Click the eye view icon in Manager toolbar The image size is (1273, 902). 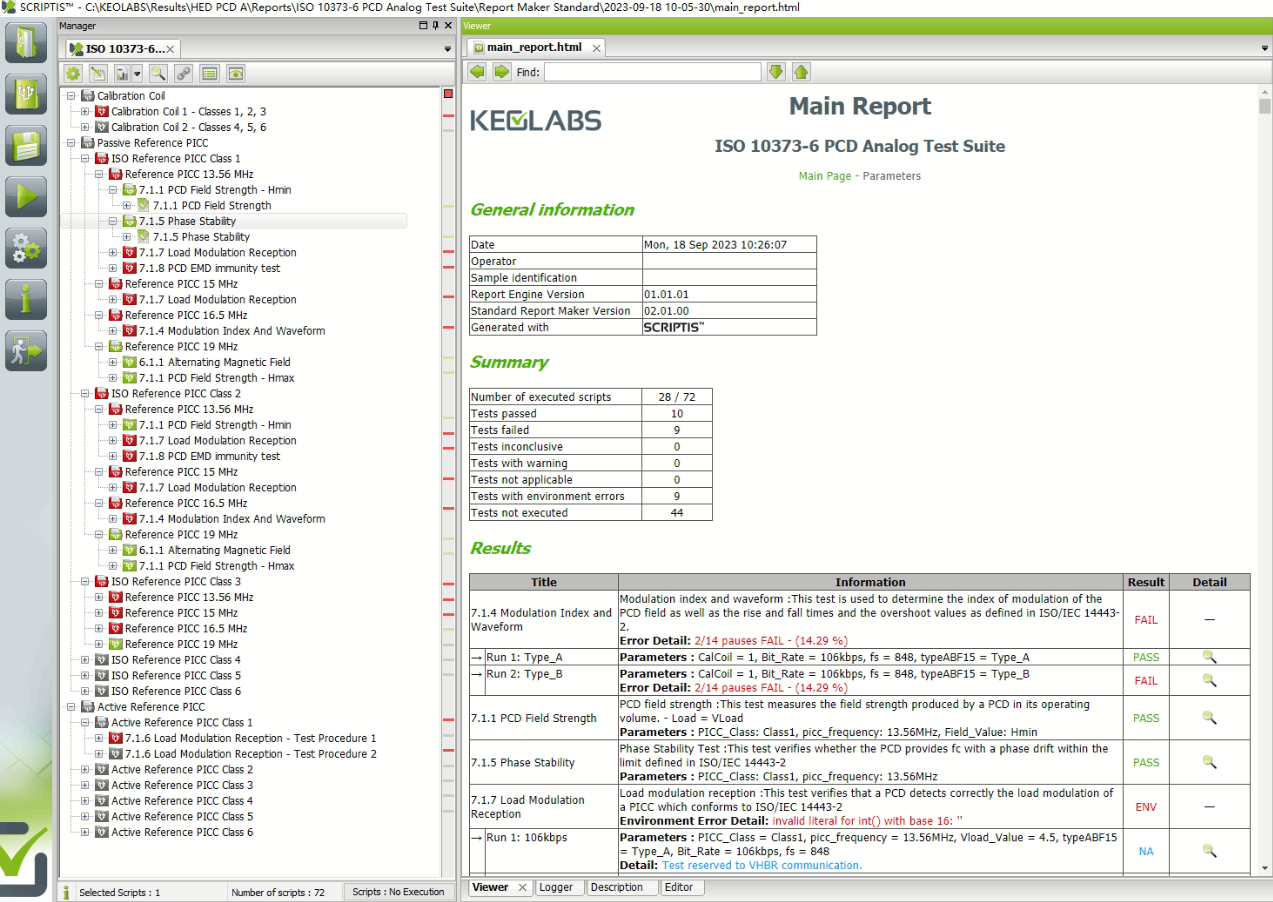coord(235,73)
